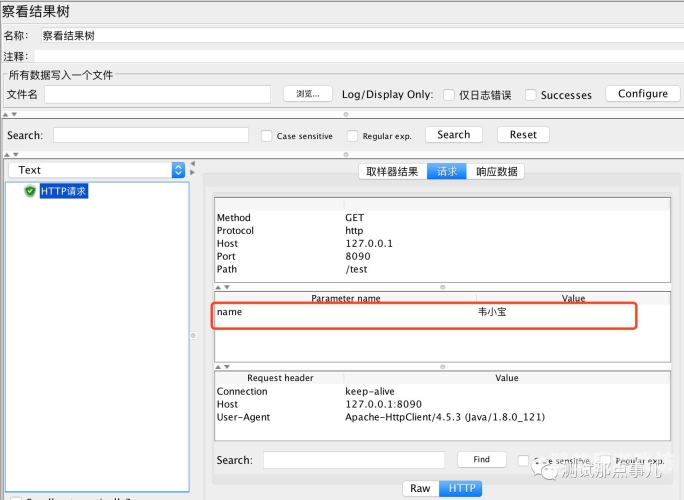
Task: Click the Apache-HttpClient User-Agent value
Action: pyautogui.click(x=445, y=417)
